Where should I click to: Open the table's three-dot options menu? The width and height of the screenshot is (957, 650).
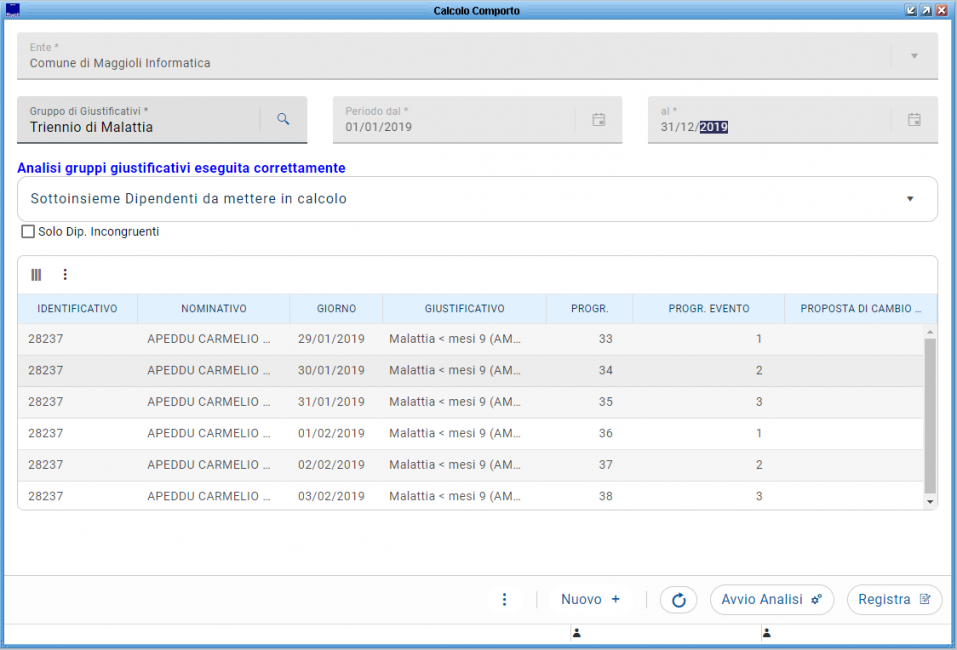(65, 275)
